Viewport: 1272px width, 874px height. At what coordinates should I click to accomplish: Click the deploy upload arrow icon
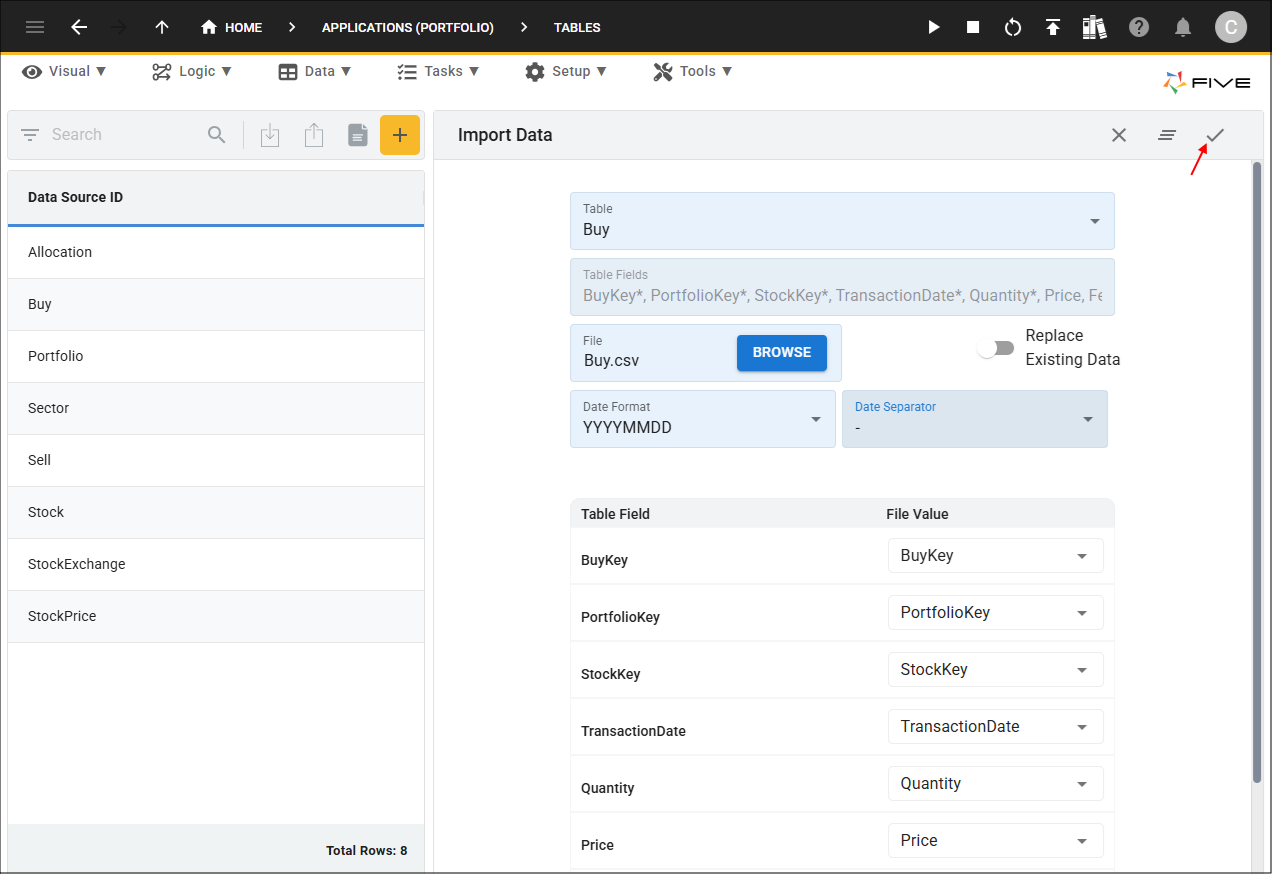(x=1053, y=27)
